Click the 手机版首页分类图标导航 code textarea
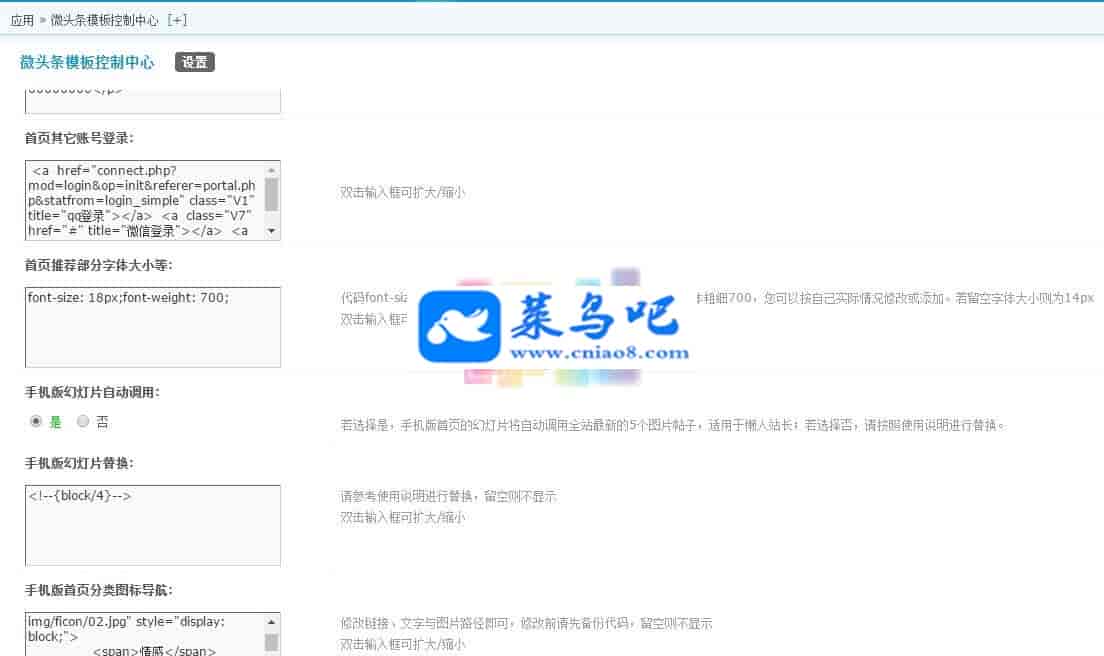1104x656 pixels. (145, 634)
